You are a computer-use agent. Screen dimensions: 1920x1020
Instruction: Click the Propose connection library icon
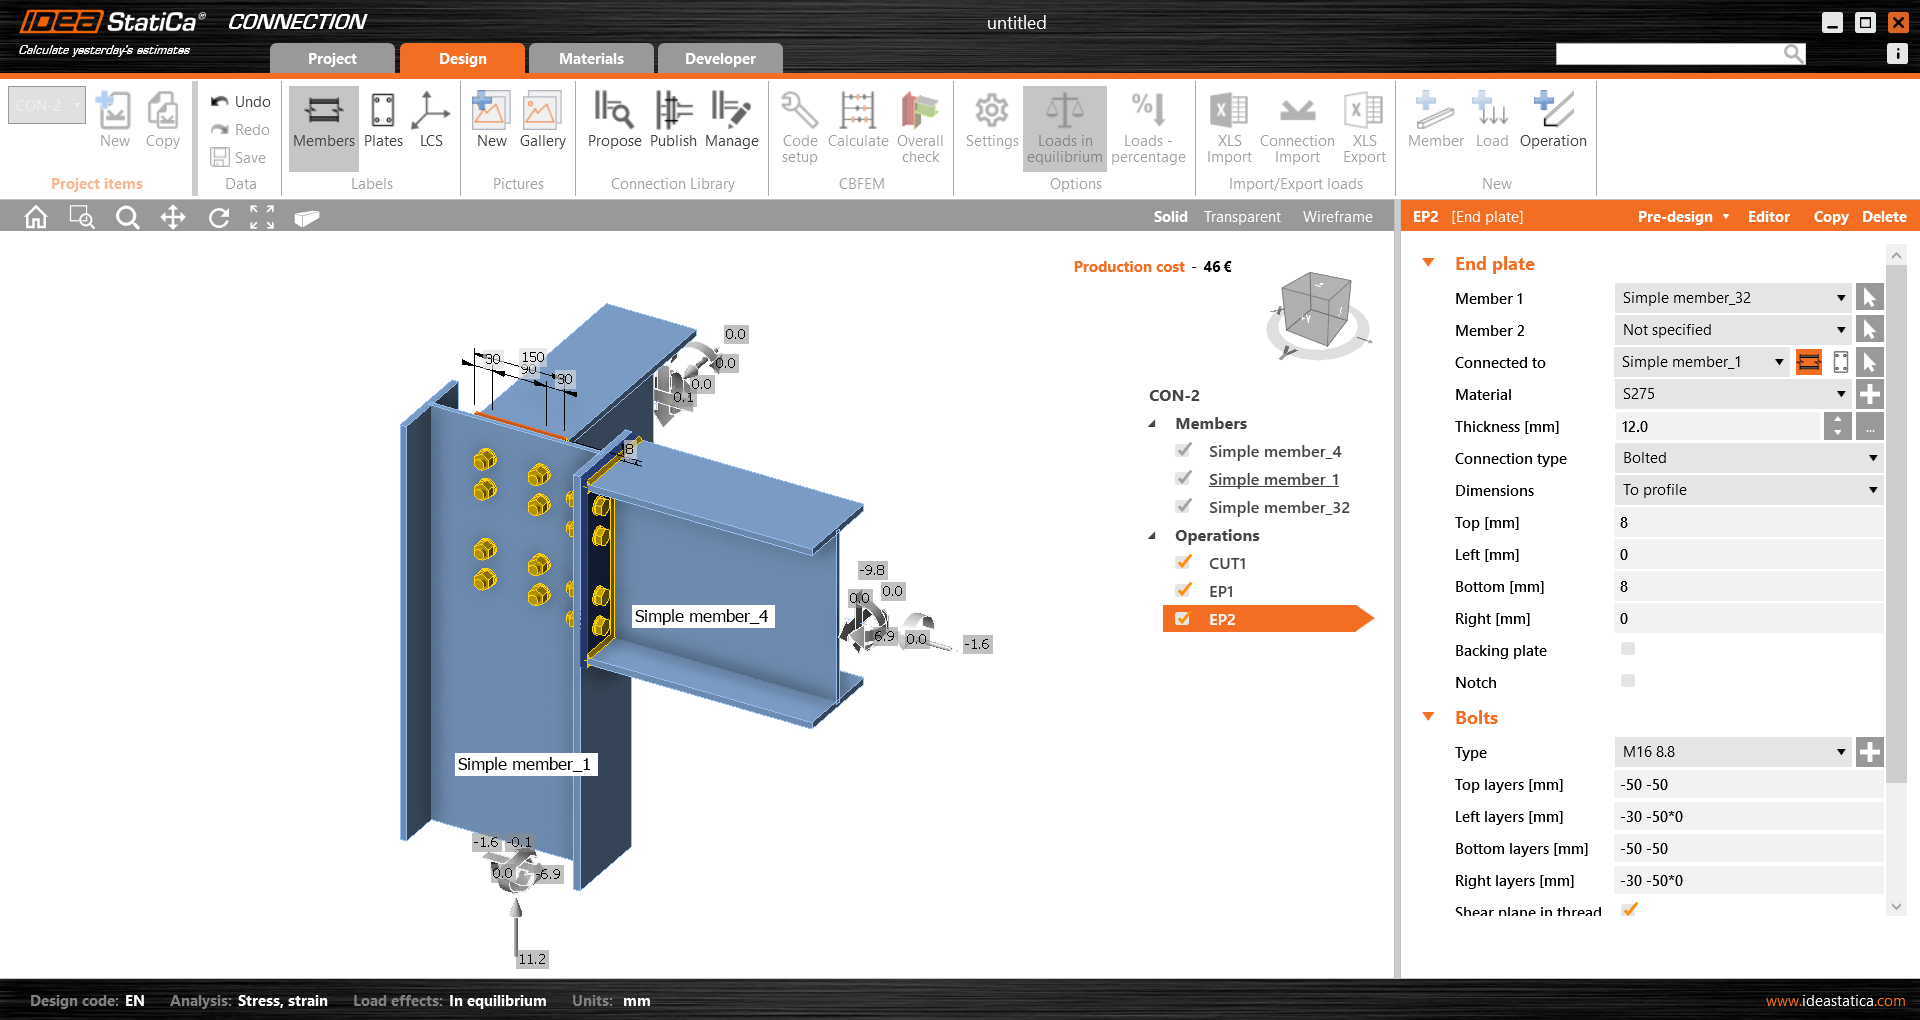[x=614, y=120]
